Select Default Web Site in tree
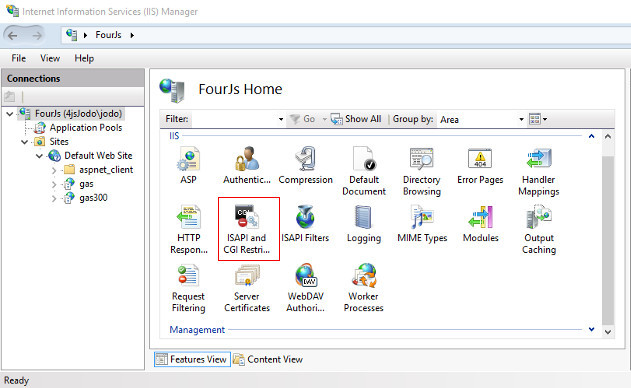 click(x=98, y=156)
